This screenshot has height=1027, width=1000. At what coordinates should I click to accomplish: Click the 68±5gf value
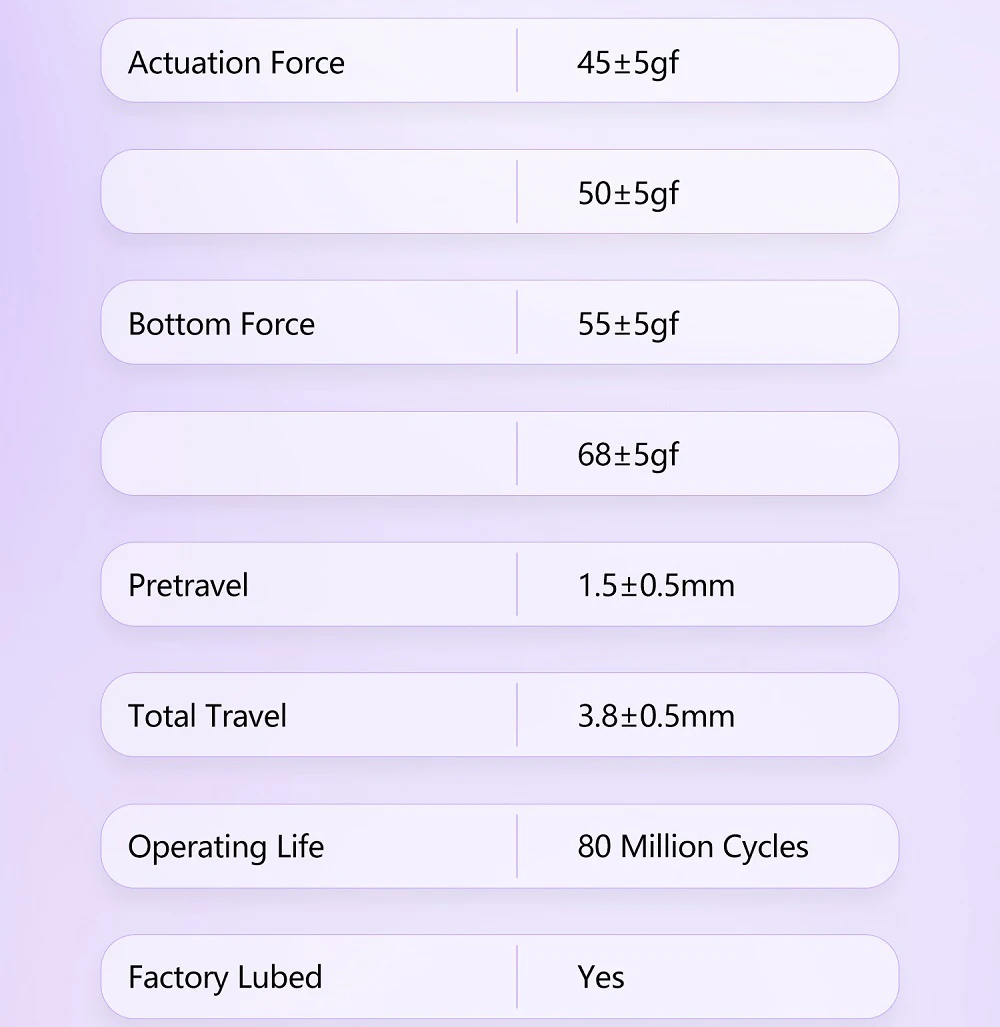pos(628,455)
